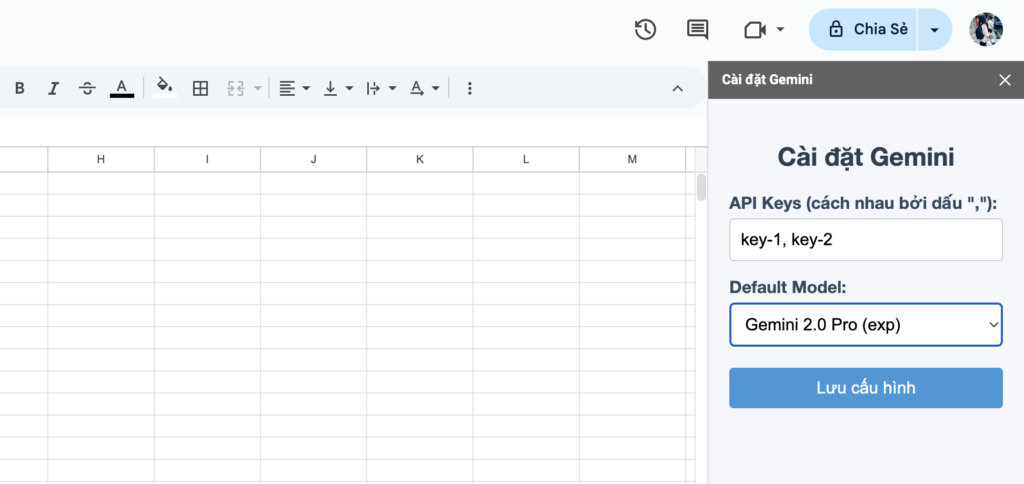Select column K header
Screen dimensions: 1024x484
419,159
